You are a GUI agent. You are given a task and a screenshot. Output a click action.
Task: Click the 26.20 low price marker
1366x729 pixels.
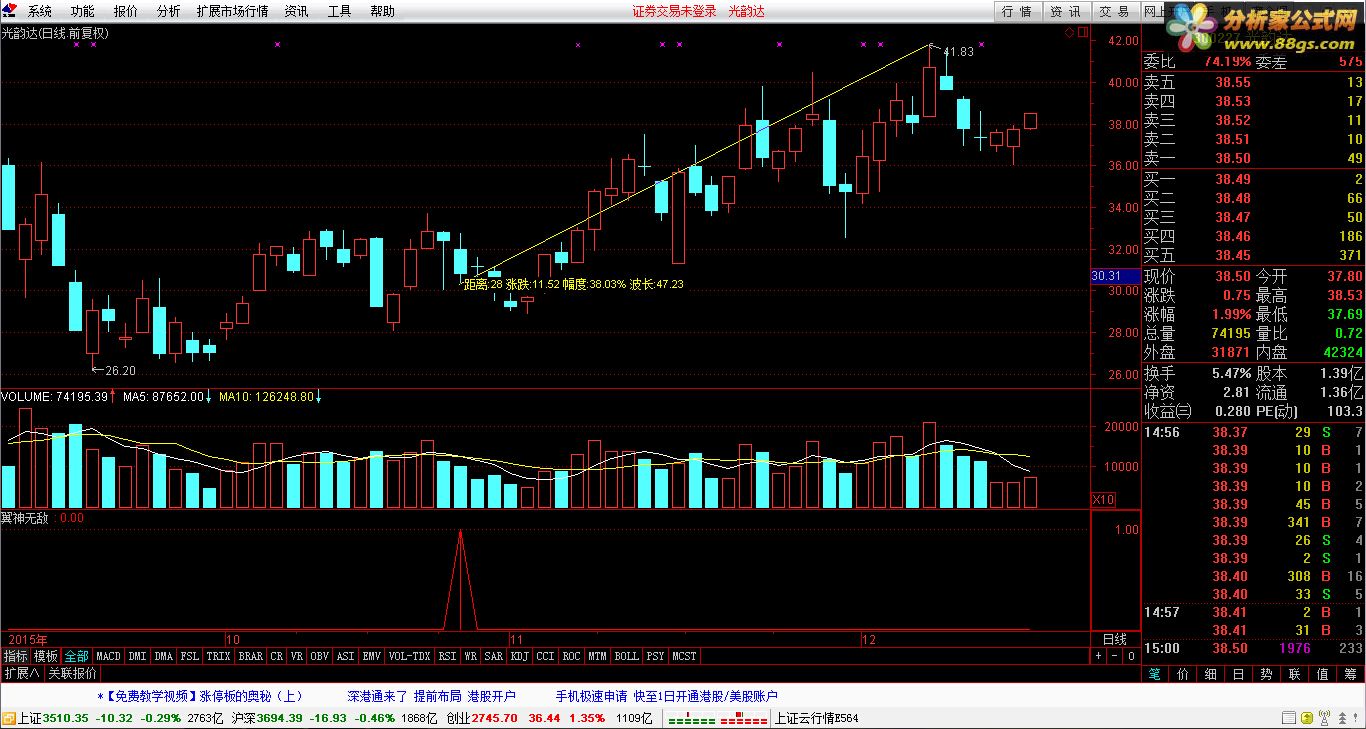(119, 370)
